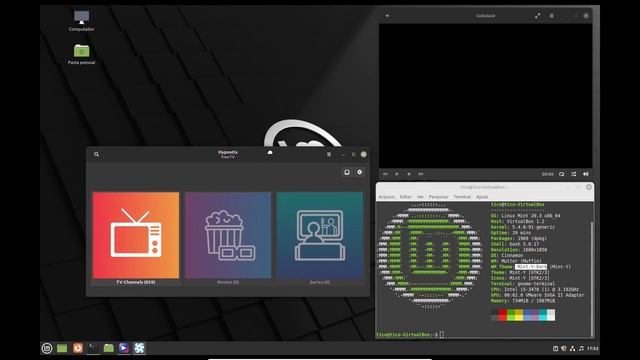Screen dimensions: 640x360
Task: Open volume control in Celluloid
Action: point(586,174)
